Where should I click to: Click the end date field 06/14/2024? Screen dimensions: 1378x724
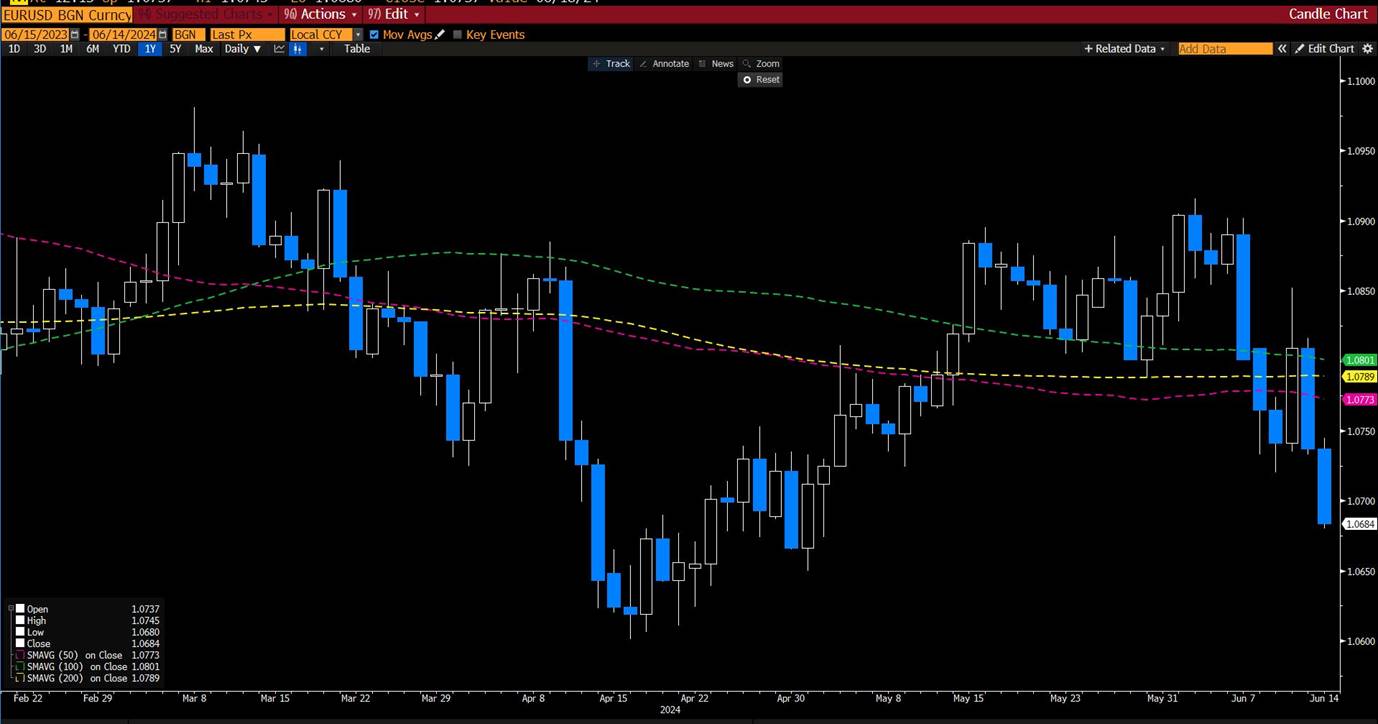123,34
